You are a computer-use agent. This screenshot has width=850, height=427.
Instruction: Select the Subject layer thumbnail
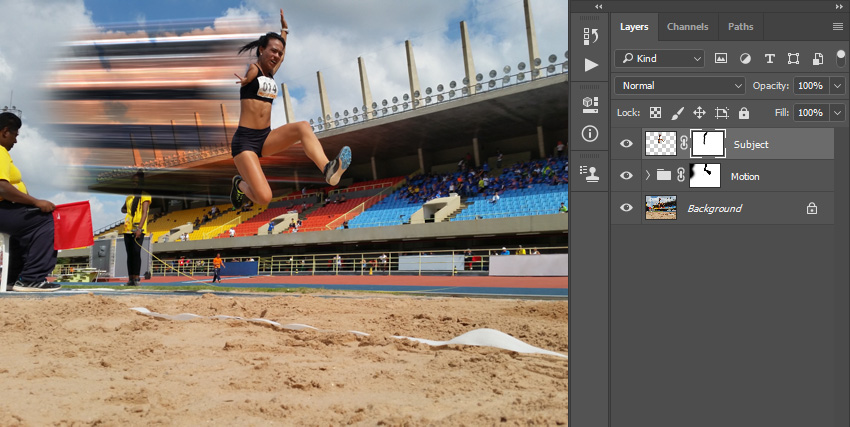pyautogui.click(x=661, y=144)
